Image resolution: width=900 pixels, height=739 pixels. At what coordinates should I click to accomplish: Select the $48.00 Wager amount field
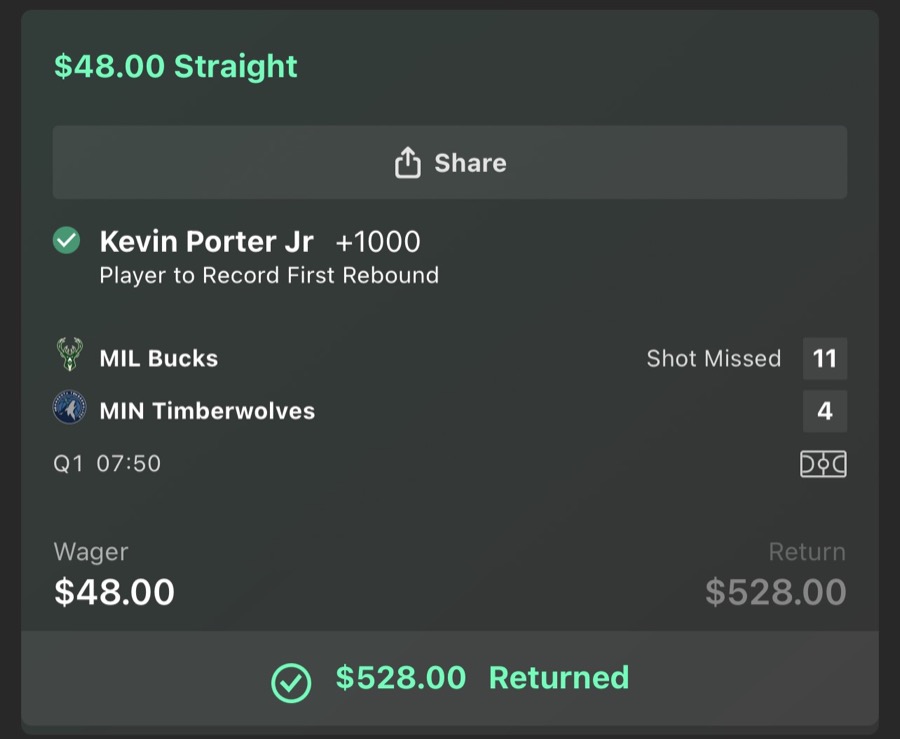coord(113,592)
